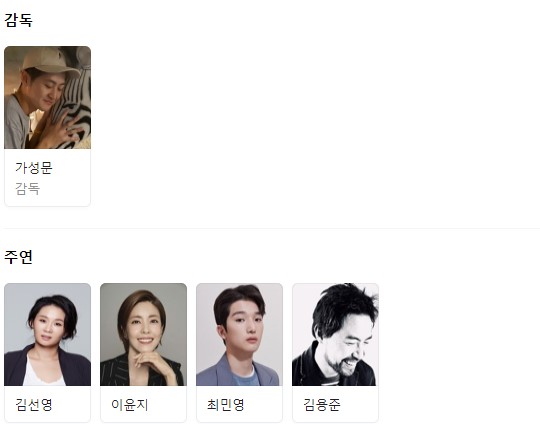540x424 pixels.
Task: Open 이윤지's portrait thumbnail
Action: pos(144,334)
